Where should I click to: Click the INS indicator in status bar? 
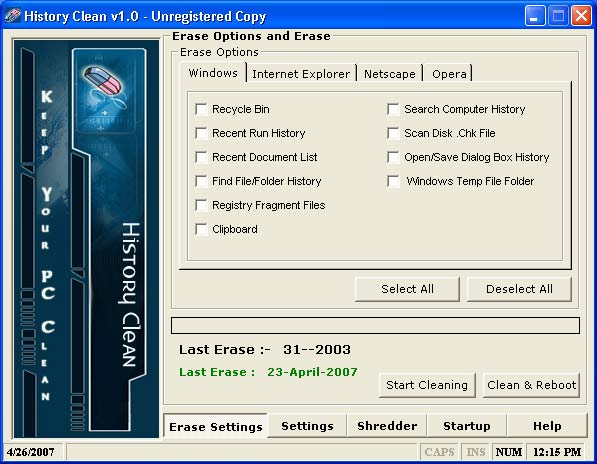pos(476,452)
